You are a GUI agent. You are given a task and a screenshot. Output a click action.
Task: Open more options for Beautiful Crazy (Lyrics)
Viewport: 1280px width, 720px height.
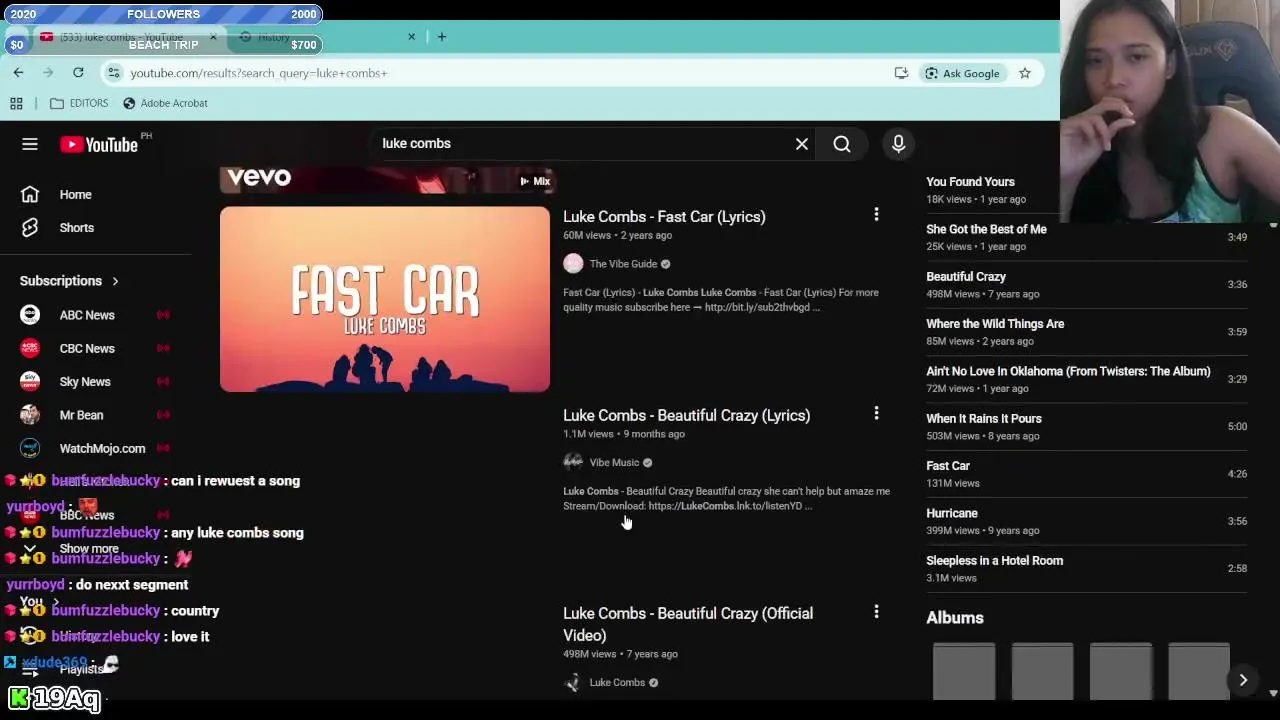[876, 413]
